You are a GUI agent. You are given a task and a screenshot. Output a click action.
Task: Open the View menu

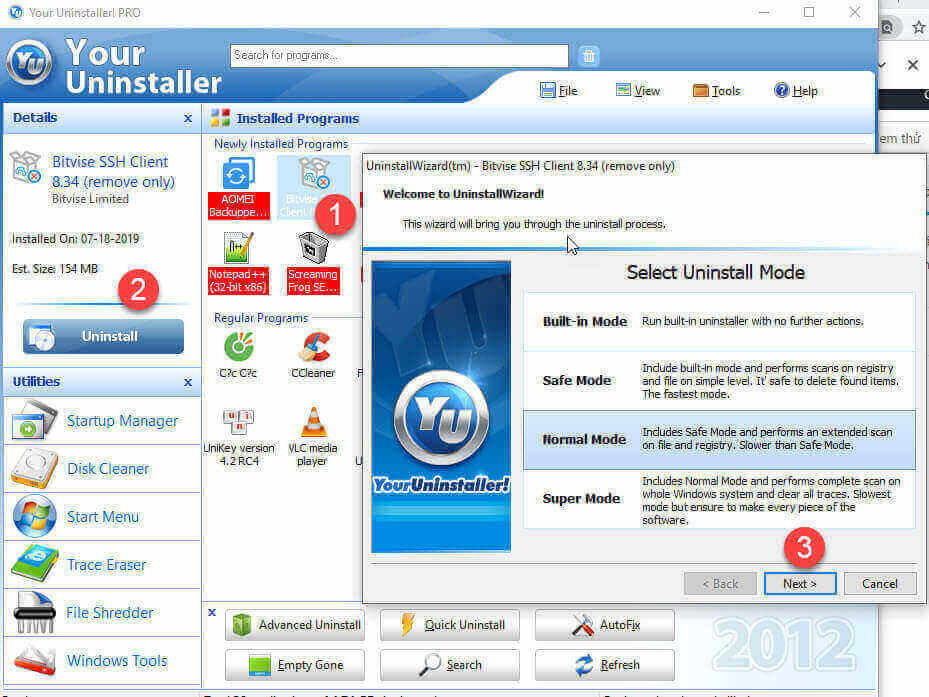[638, 91]
